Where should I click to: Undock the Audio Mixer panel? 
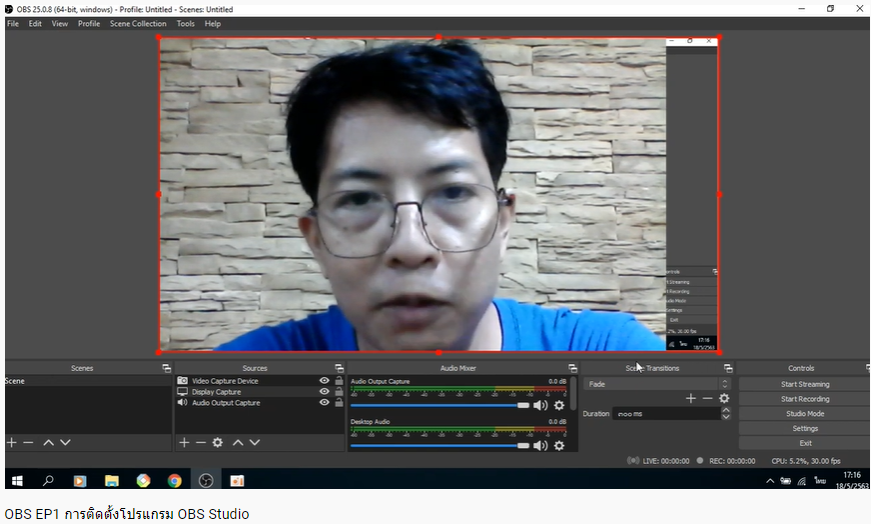point(572,368)
